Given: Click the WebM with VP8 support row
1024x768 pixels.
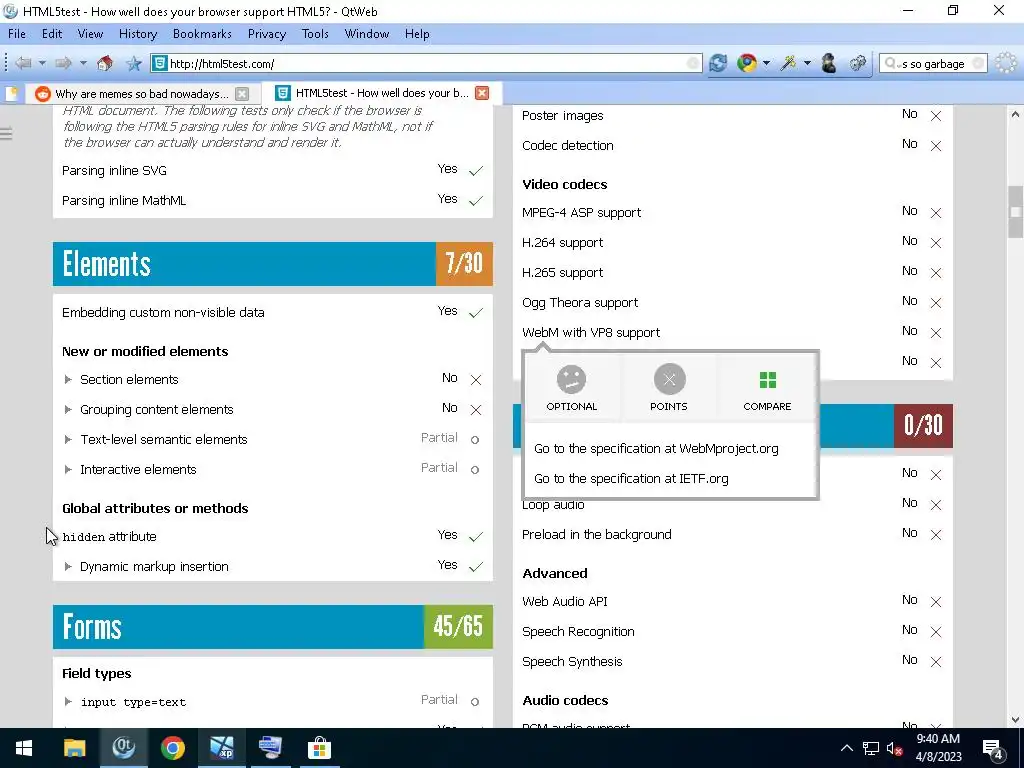Looking at the screenshot, I should tap(732, 332).
